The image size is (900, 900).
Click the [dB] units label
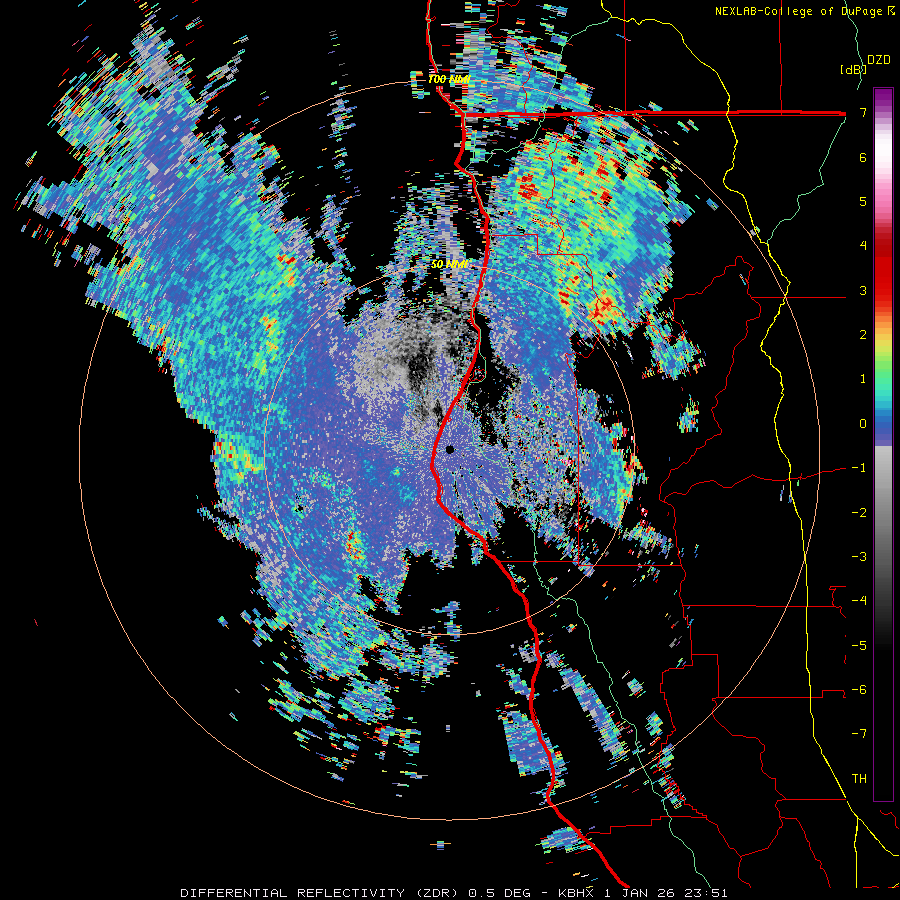[x=852, y=70]
